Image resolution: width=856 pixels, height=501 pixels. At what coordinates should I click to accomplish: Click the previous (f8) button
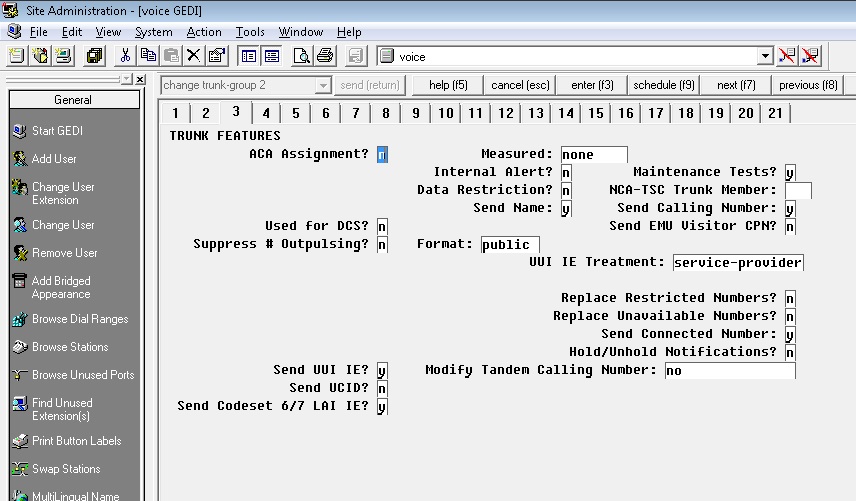(808, 85)
